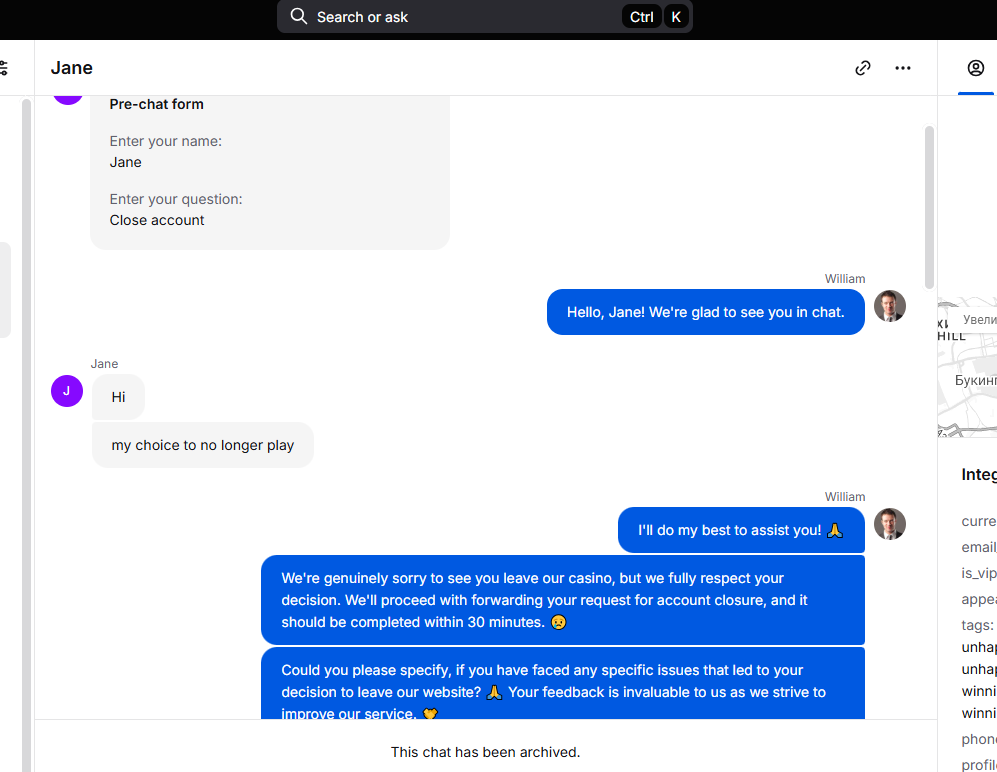Click William's avatar beside greeting message
This screenshot has height=772, width=997.
pos(890,306)
